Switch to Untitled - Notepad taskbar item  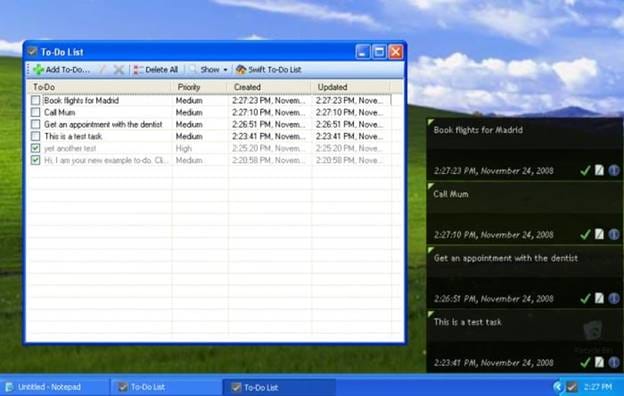50,387
